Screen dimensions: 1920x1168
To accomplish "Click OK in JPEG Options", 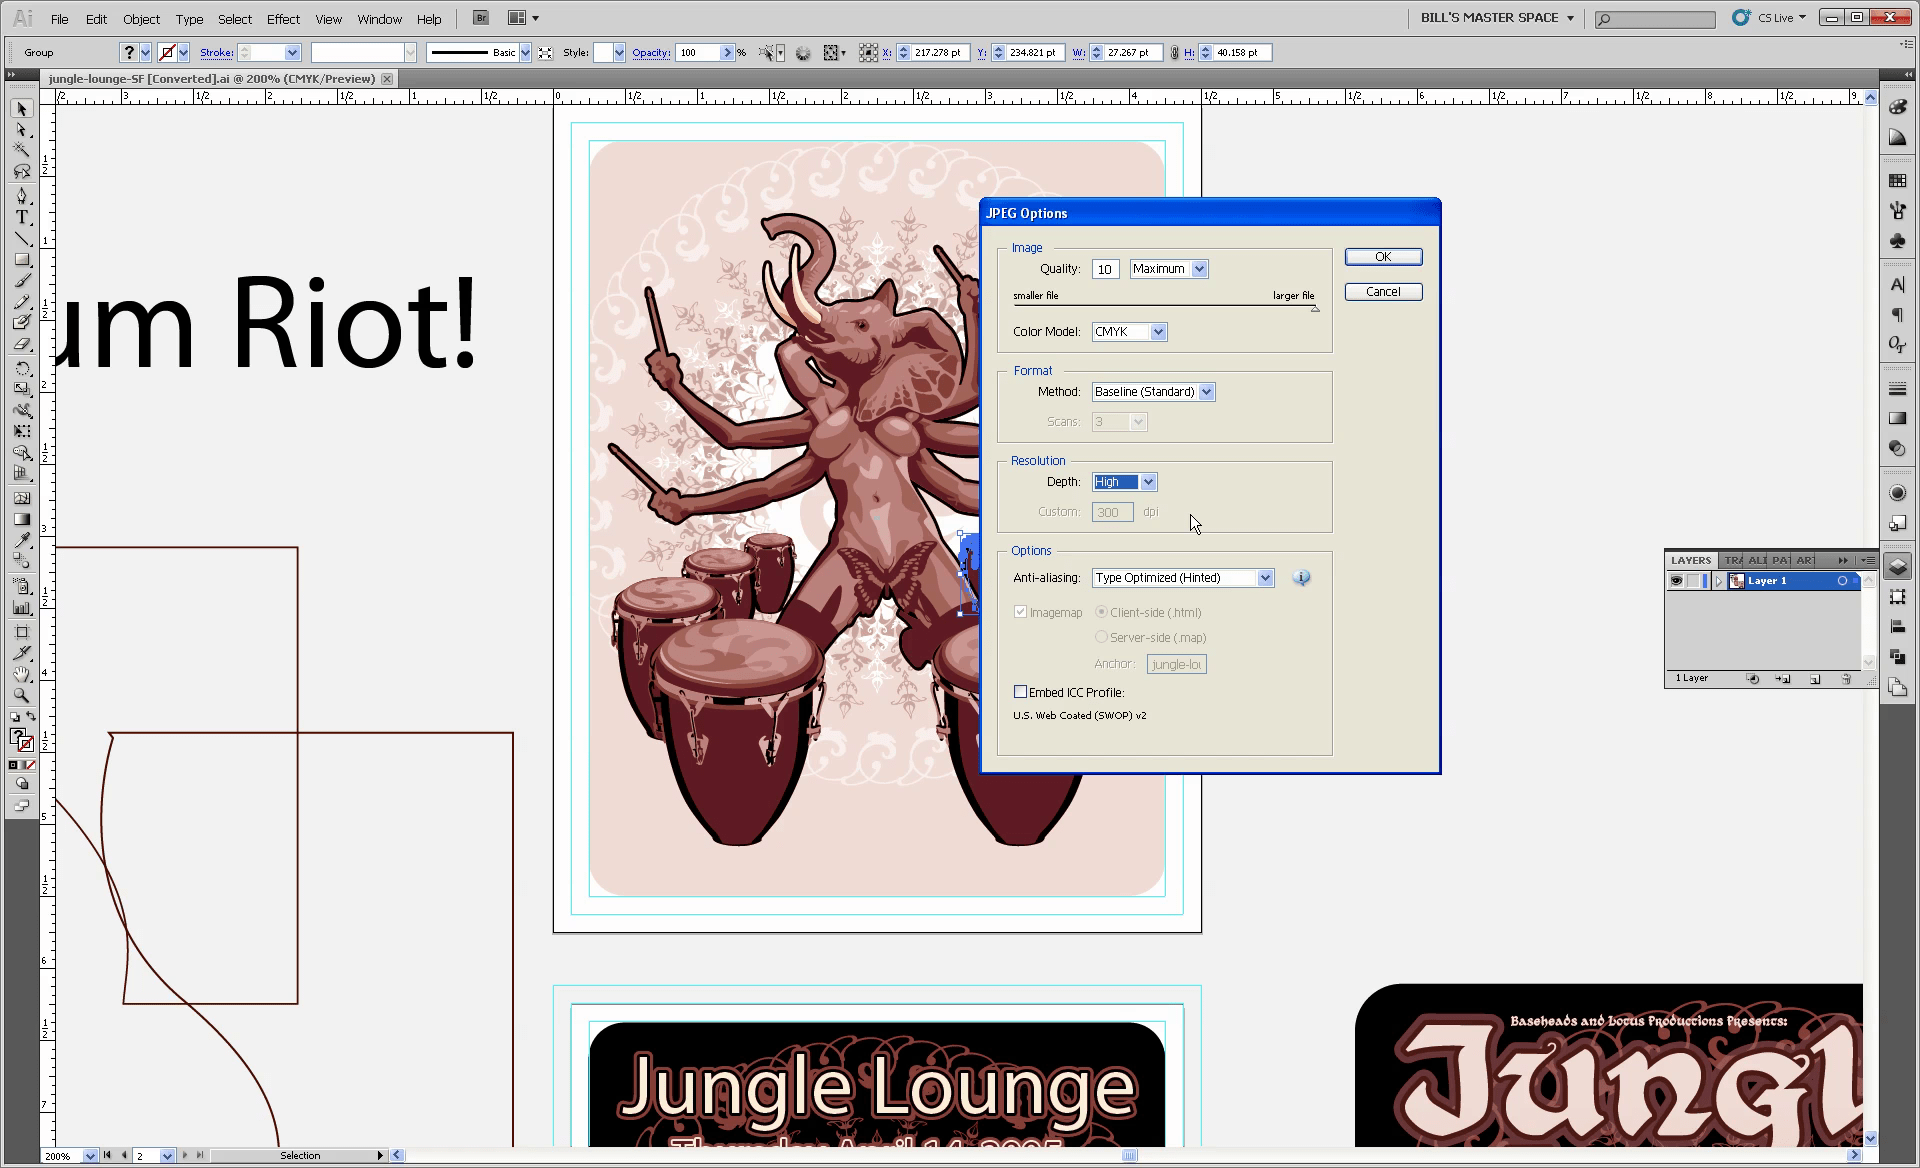I will pyautogui.click(x=1383, y=257).
